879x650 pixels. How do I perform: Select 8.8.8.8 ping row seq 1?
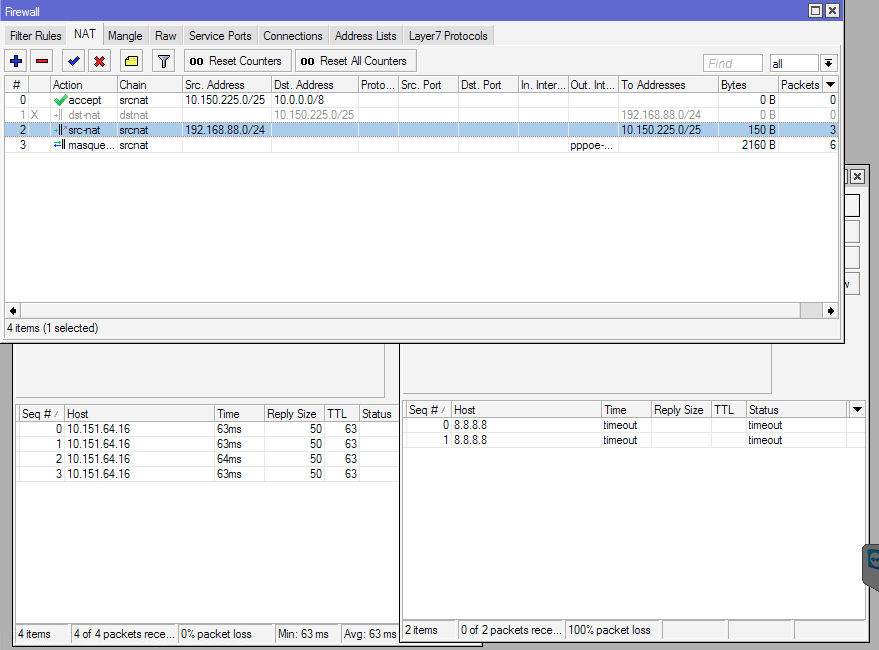tap(633, 440)
